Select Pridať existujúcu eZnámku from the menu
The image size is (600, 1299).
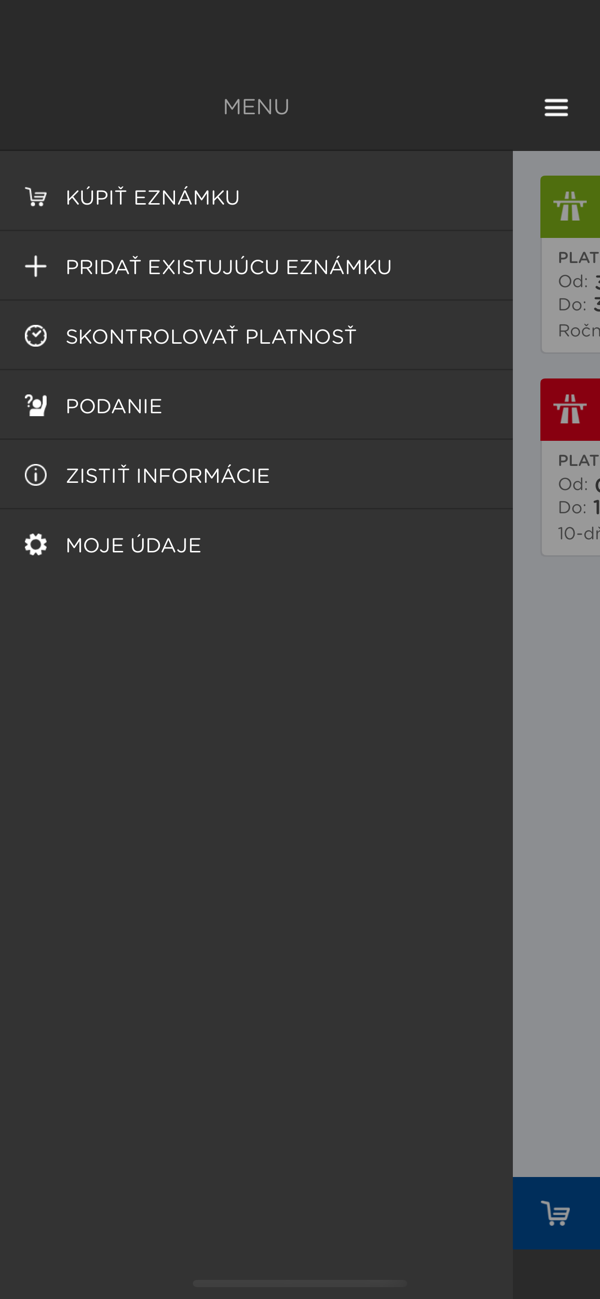pos(229,267)
